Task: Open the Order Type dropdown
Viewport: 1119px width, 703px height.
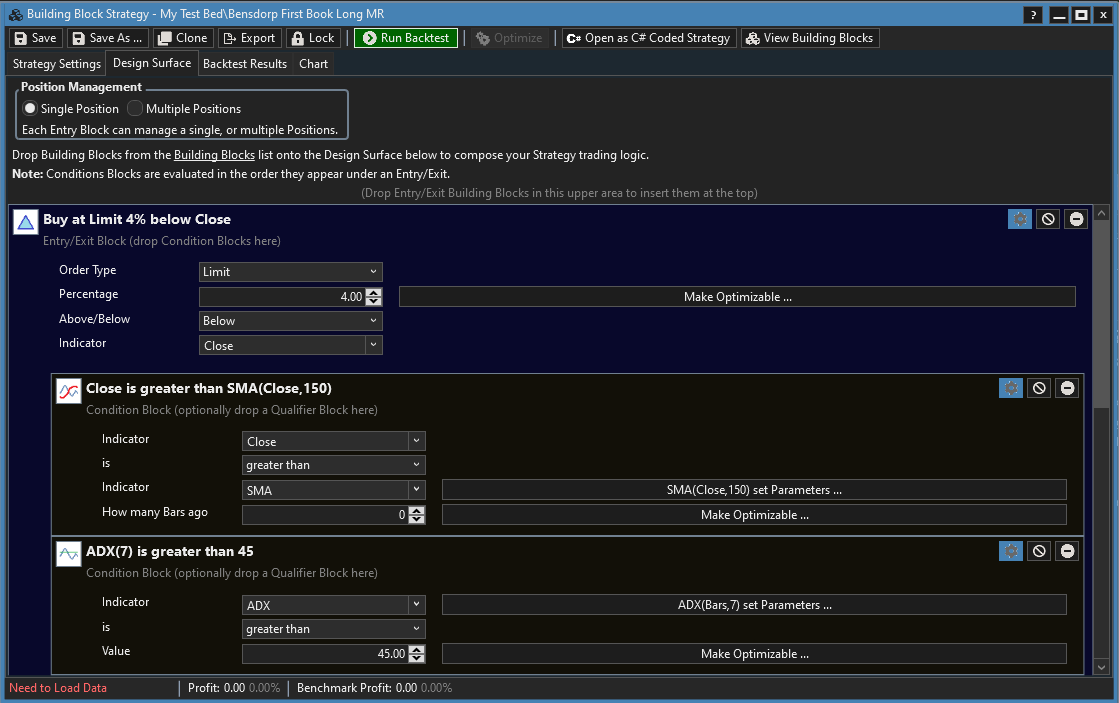Action: (x=290, y=272)
